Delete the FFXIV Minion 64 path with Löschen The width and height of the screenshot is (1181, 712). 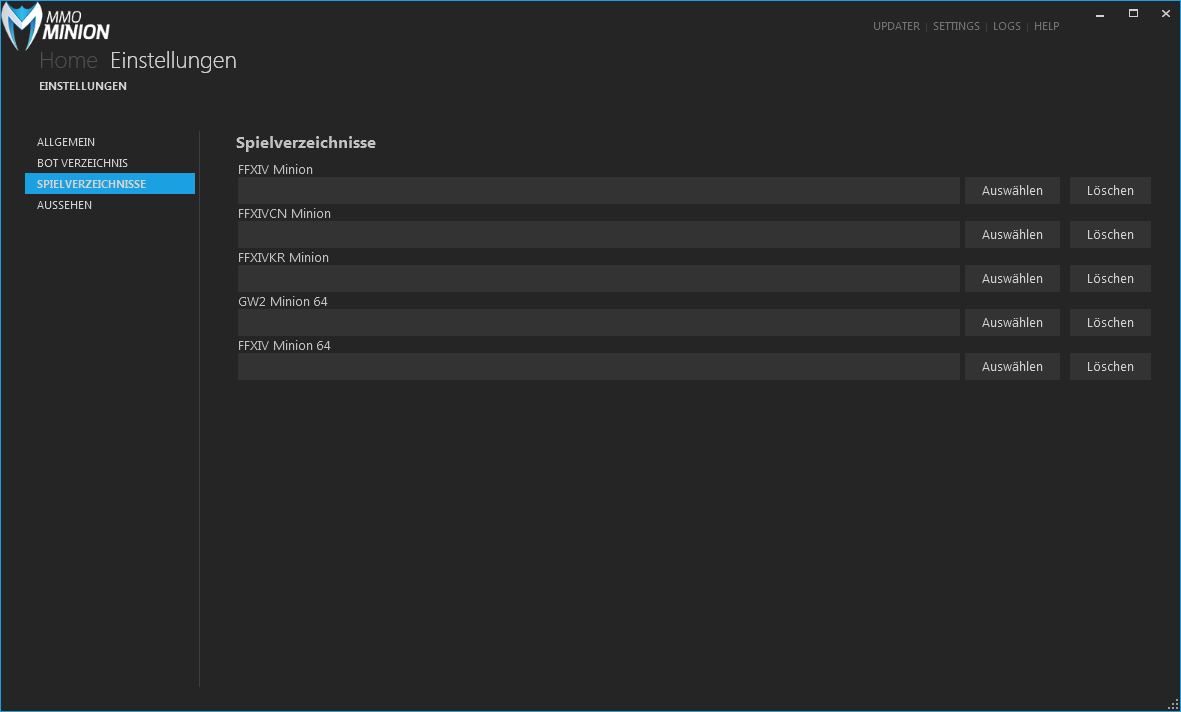click(1110, 367)
